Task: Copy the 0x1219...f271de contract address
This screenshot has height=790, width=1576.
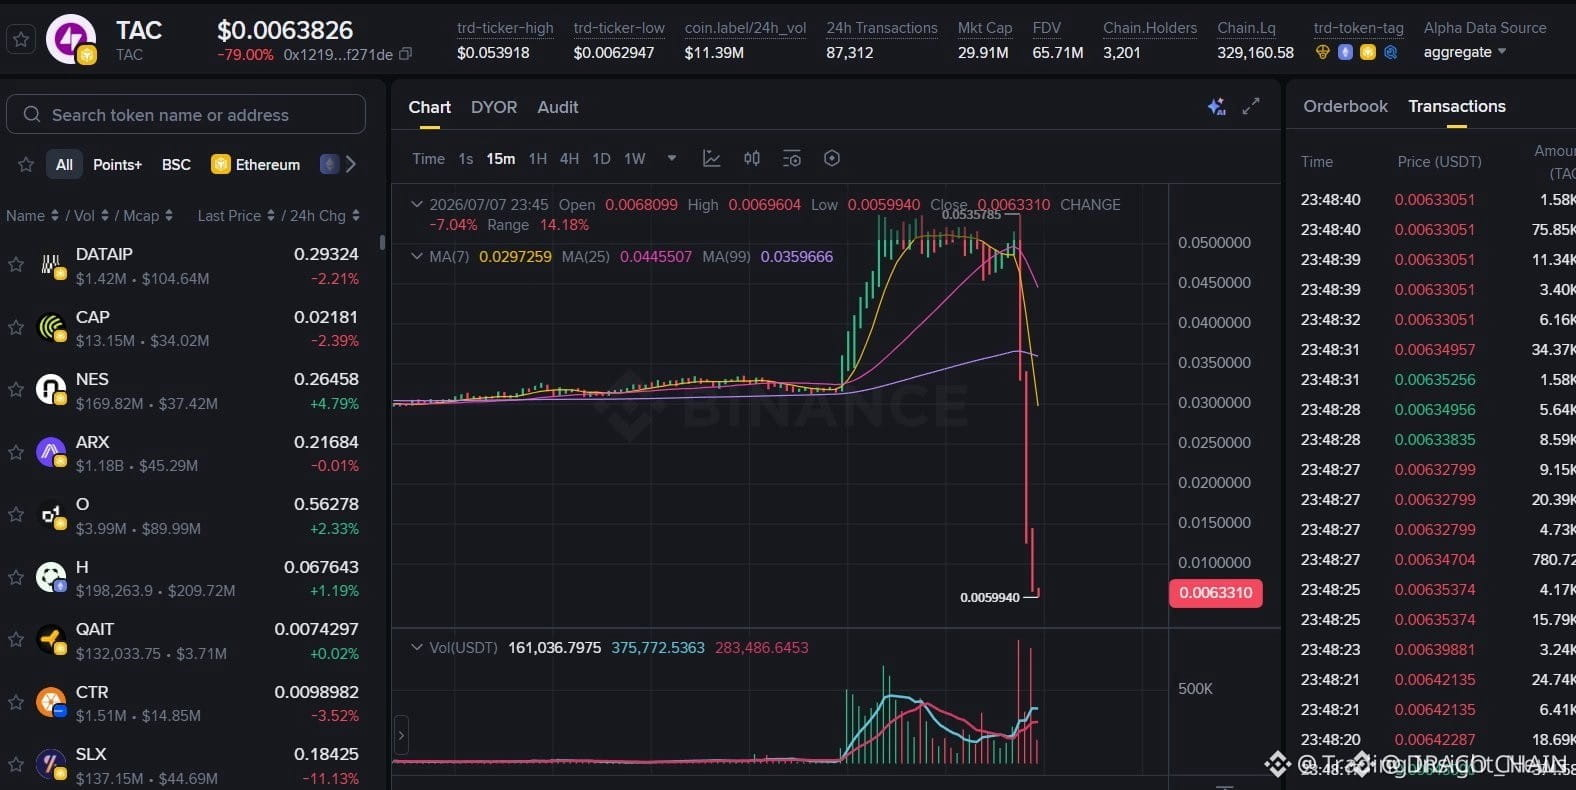Action: (x=405, y=54)
